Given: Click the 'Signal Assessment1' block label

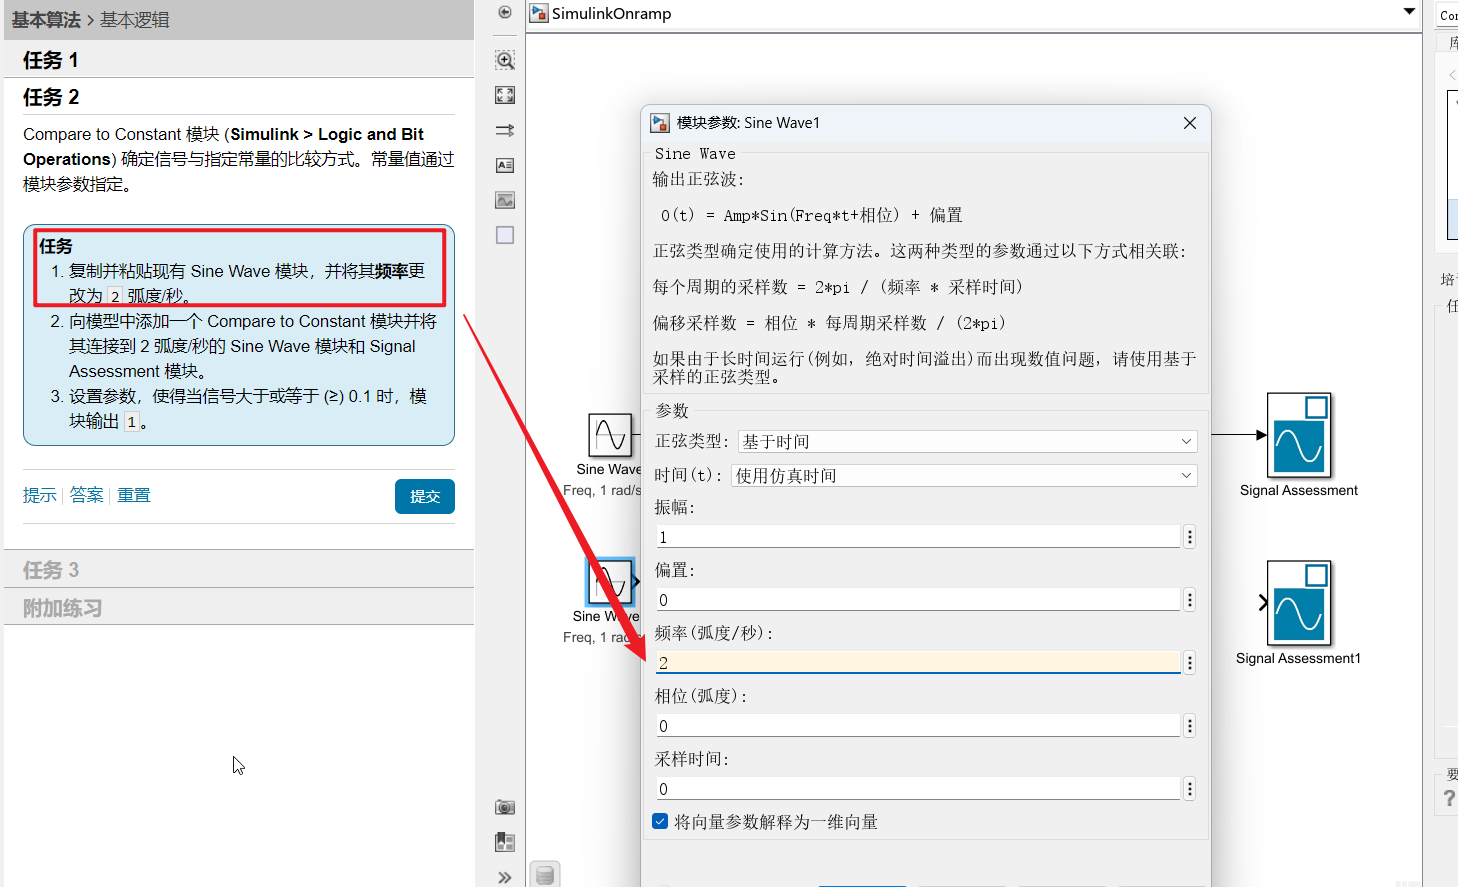Looking at the screenshot, I should (1298, 658).
